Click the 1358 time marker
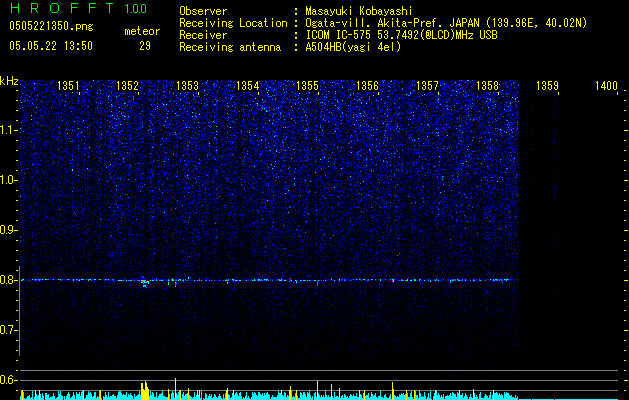Screen dimensions: 629x400 pyautogui.click(x=487, y=86)
